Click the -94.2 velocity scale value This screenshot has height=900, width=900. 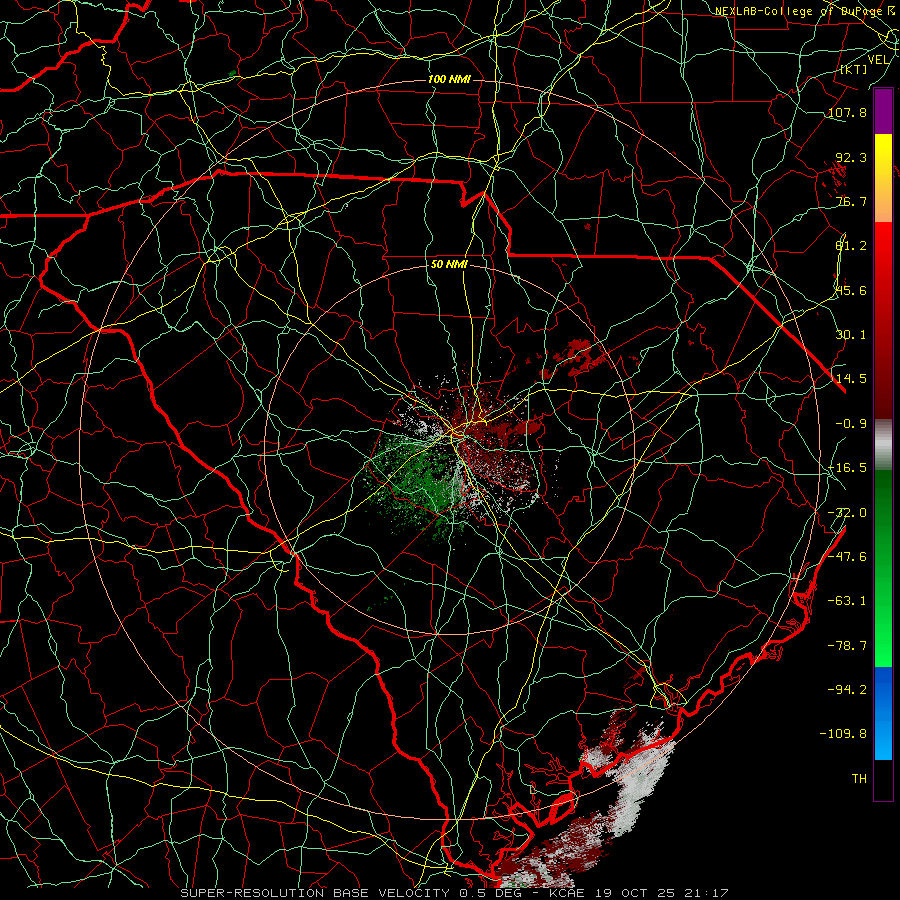847,689
